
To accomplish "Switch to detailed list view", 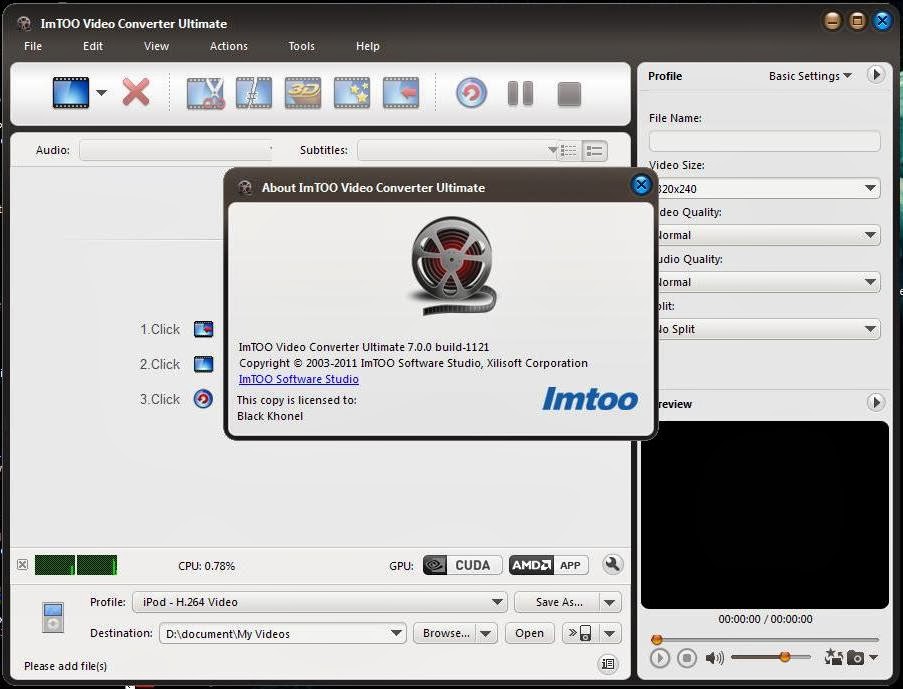I will tap(594, 151).
